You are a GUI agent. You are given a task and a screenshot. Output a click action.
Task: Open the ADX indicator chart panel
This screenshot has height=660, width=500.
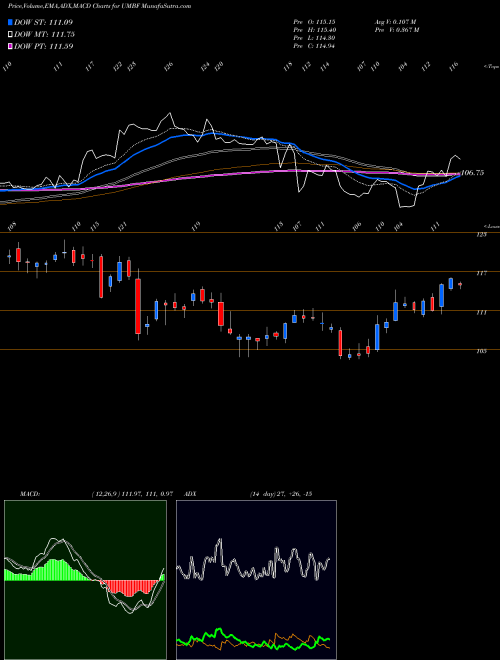point(256,580)
